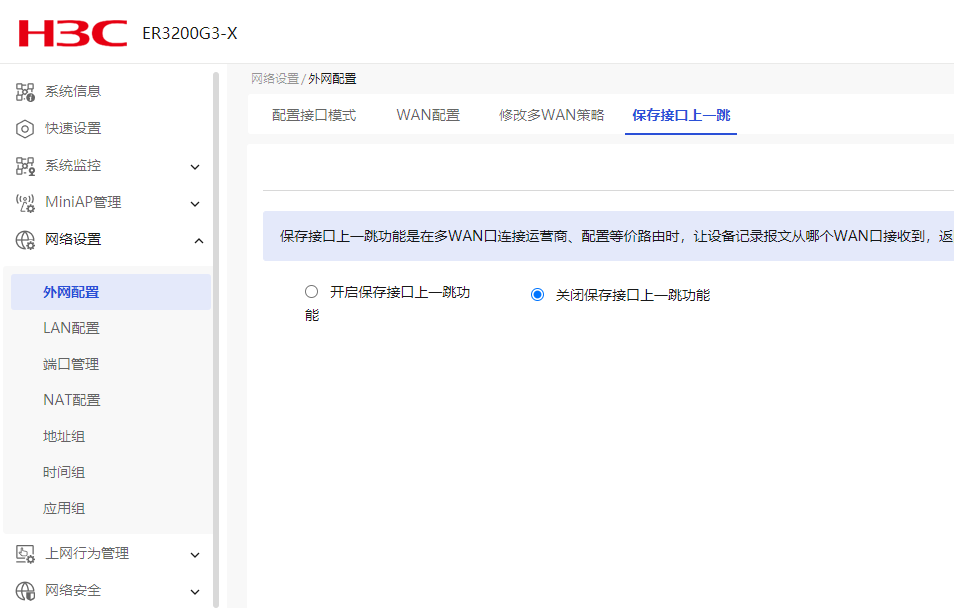Click the H3C logo
954x608 pixels.
click(72, 33)
